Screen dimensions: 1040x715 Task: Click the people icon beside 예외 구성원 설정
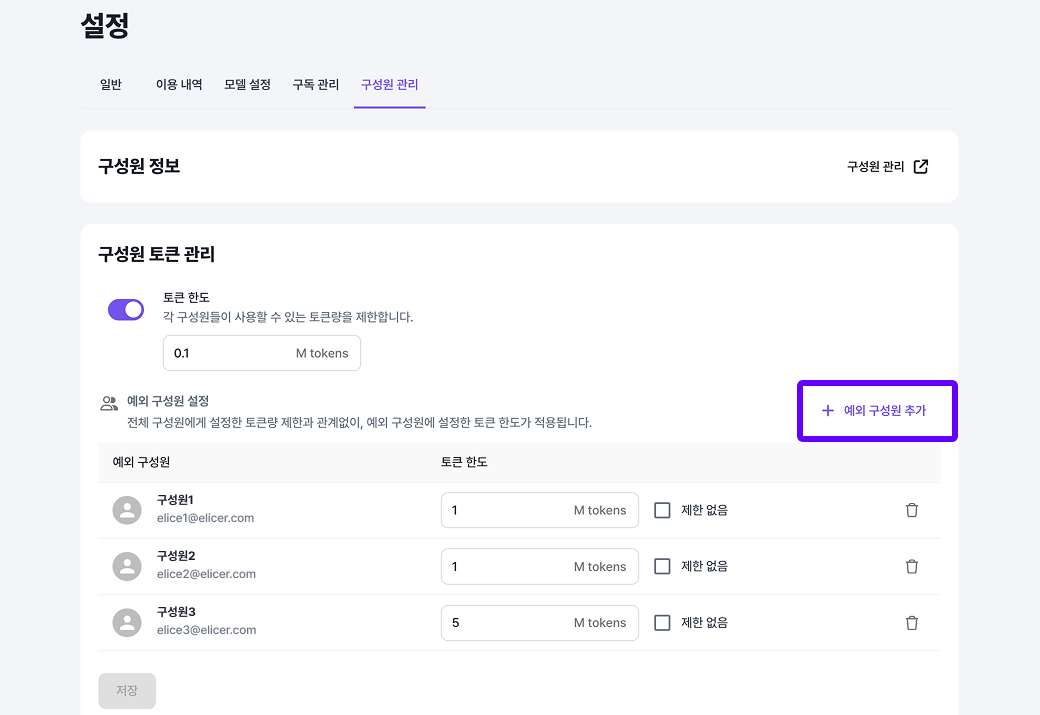(x=110, y=401)
